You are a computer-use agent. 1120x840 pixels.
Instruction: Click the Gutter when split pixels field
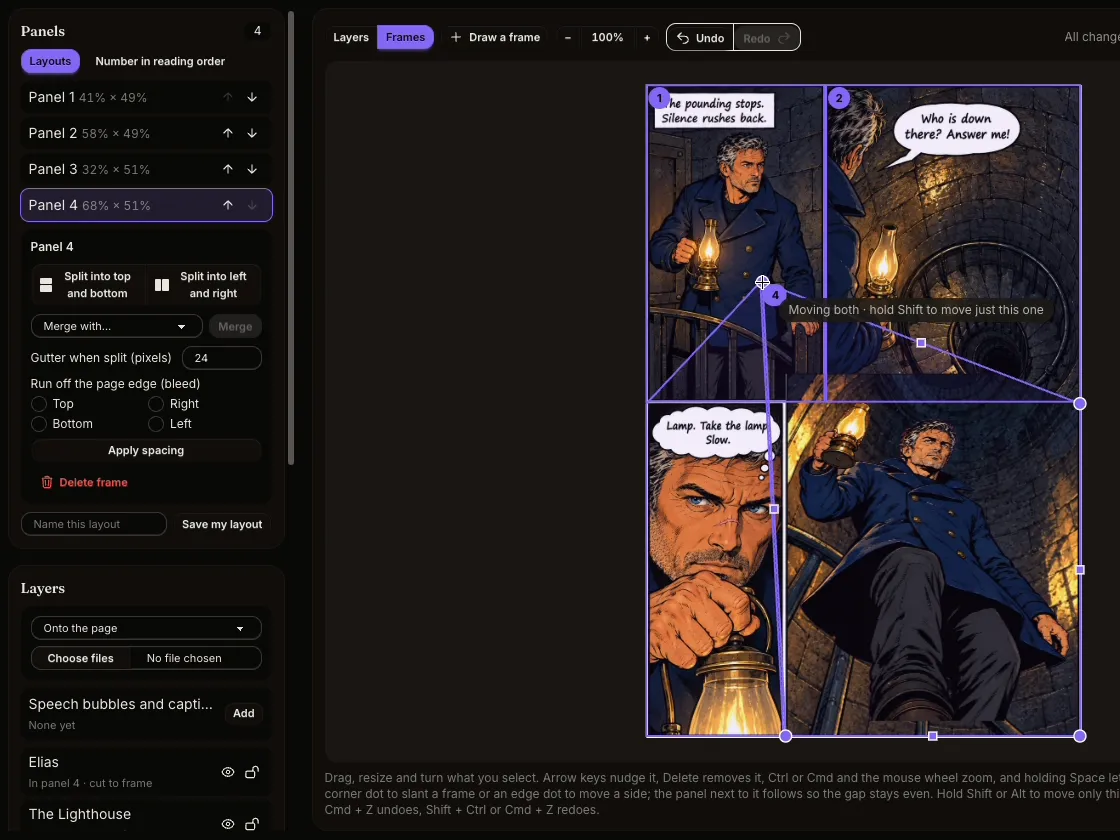pyautogui.click(x=221, y=358)
